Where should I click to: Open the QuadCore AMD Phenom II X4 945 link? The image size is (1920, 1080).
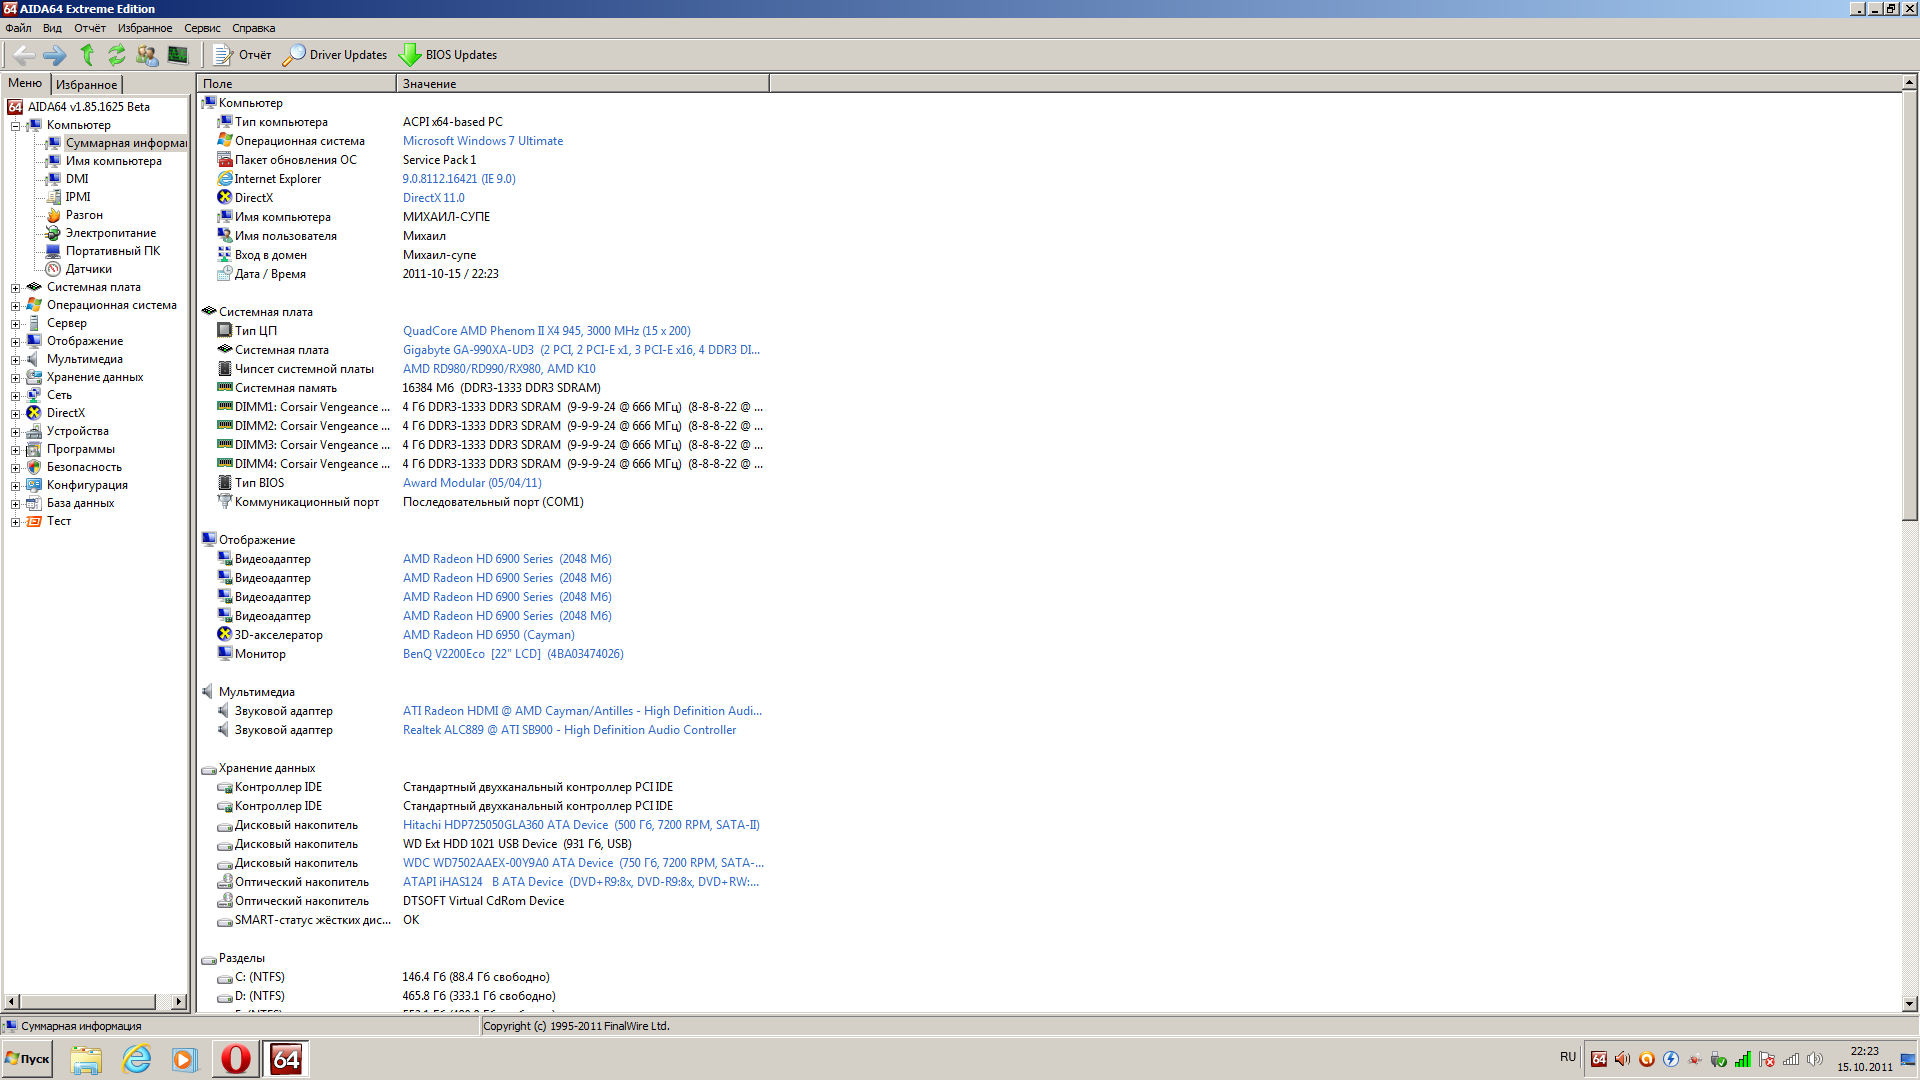[x=546, y=331]
